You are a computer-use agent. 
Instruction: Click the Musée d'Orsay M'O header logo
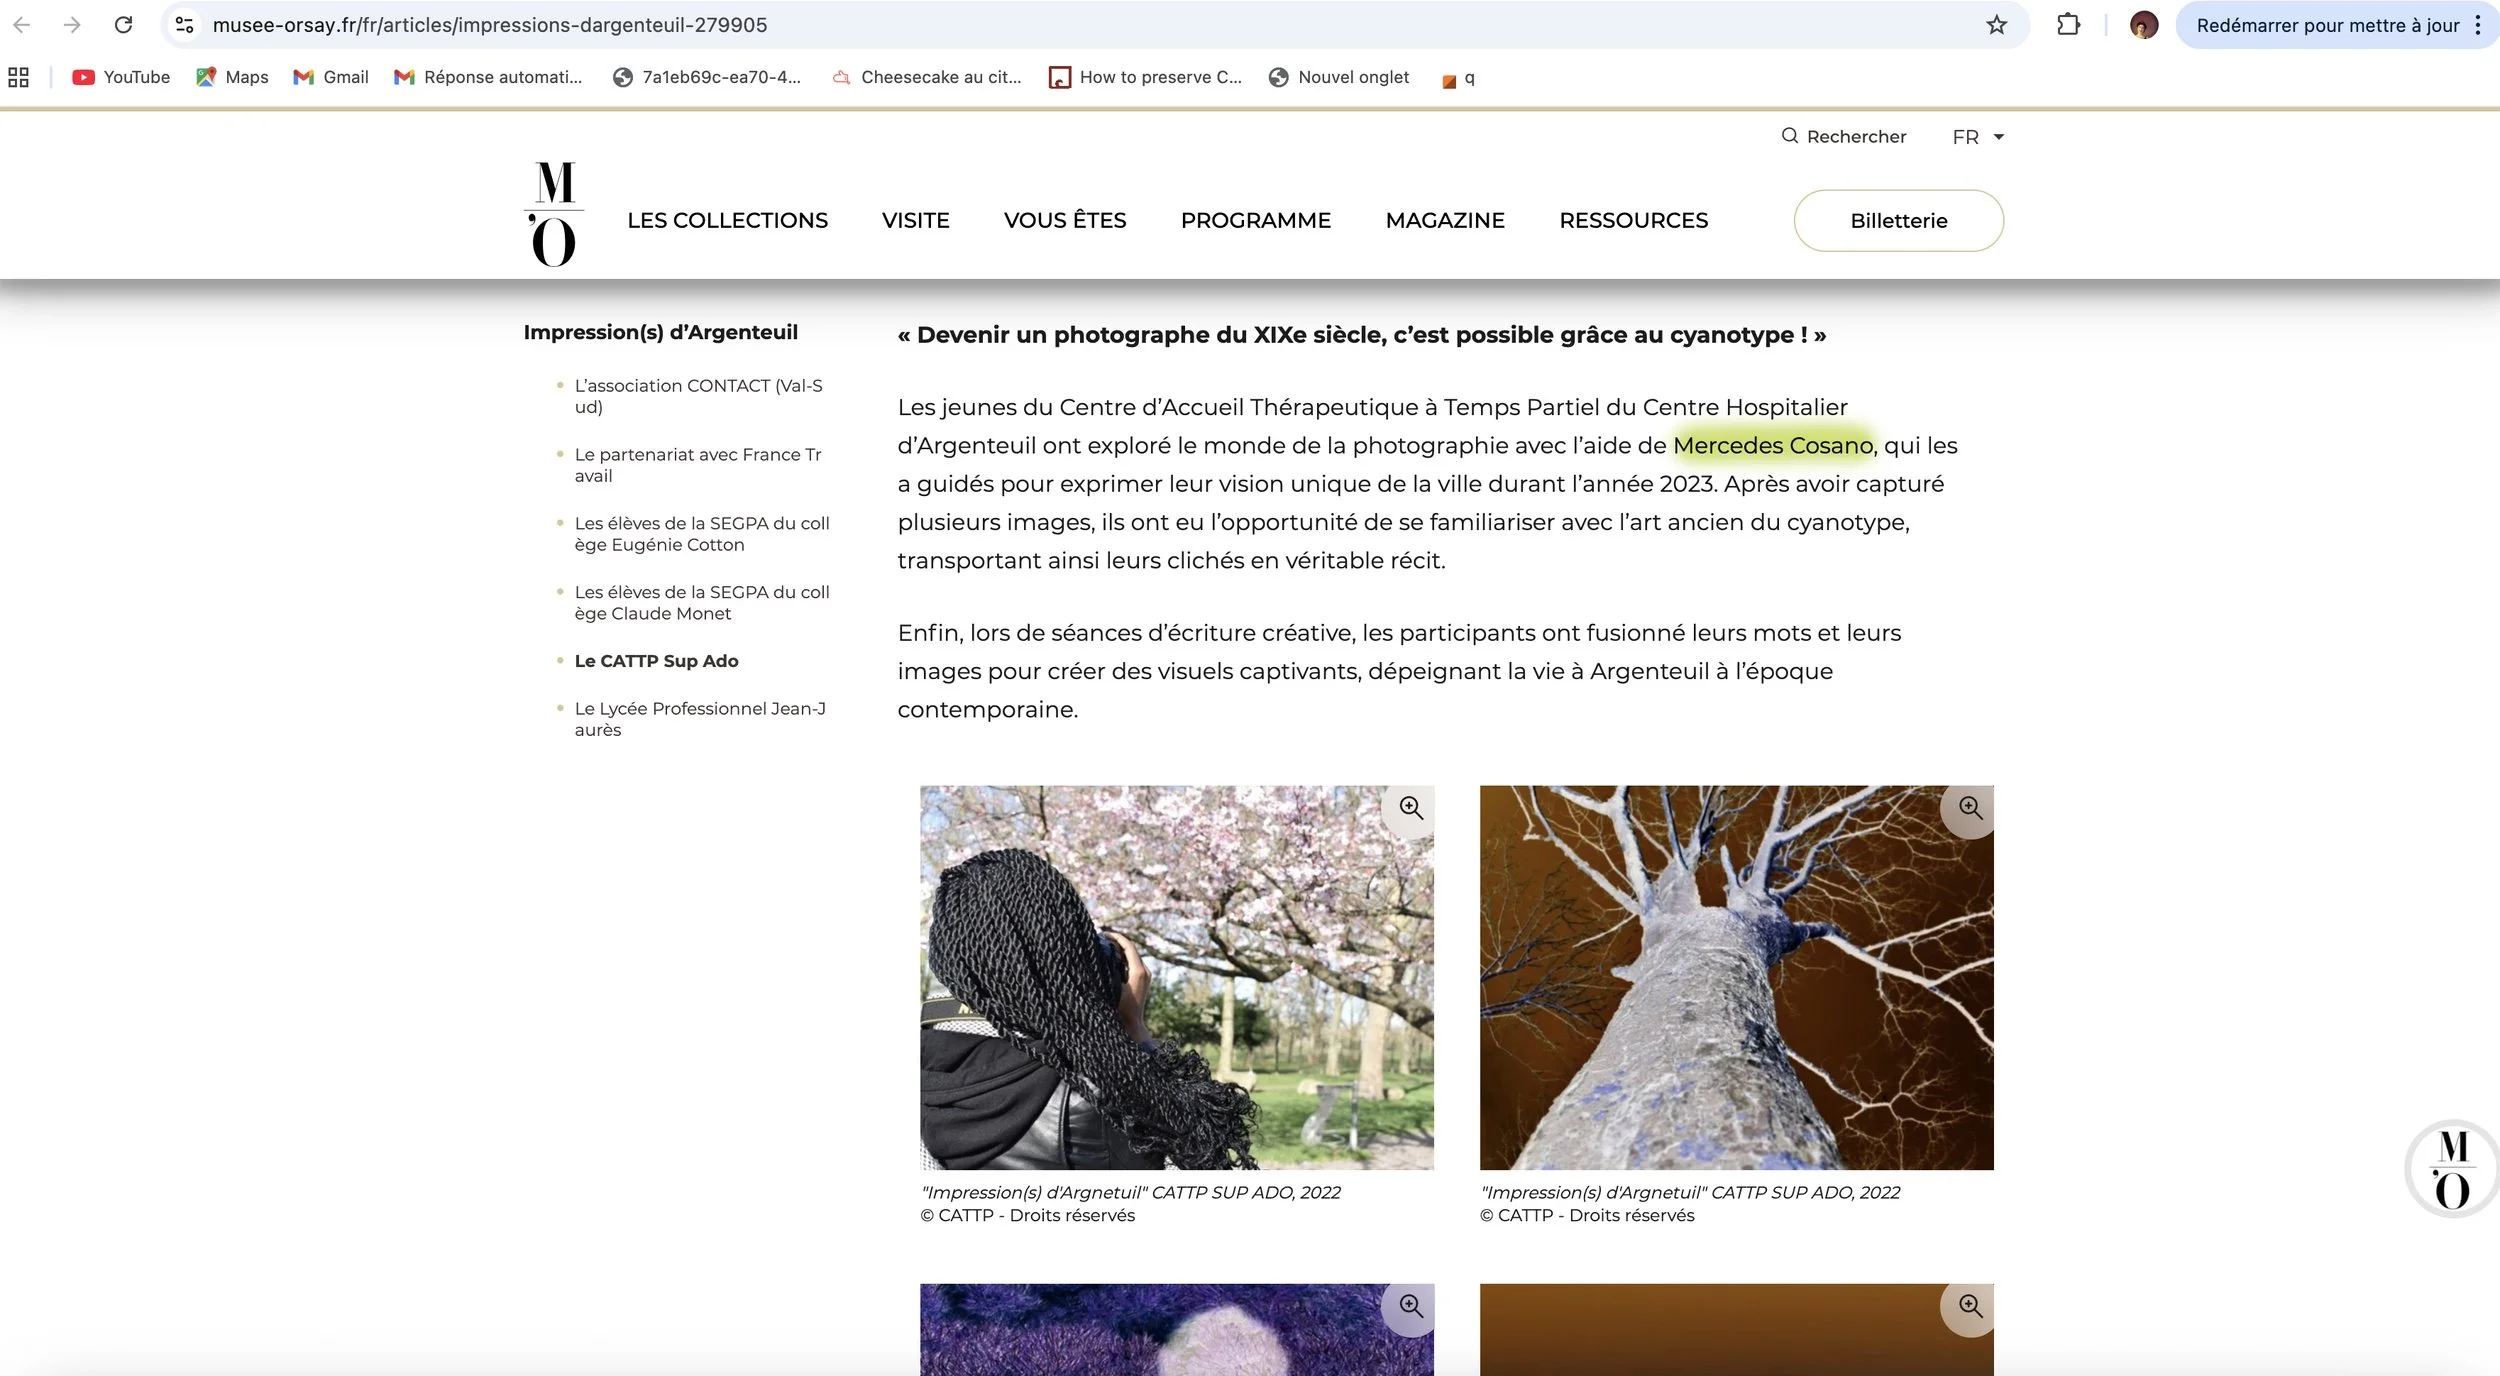point(554,214)
